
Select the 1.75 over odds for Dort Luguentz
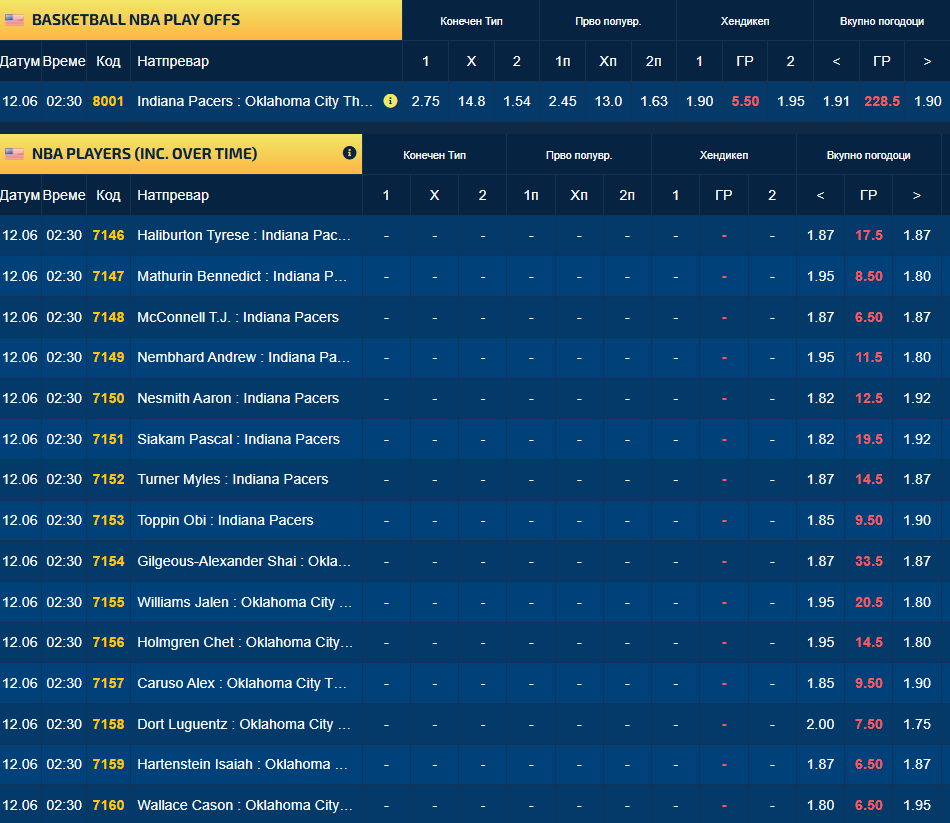917,724
